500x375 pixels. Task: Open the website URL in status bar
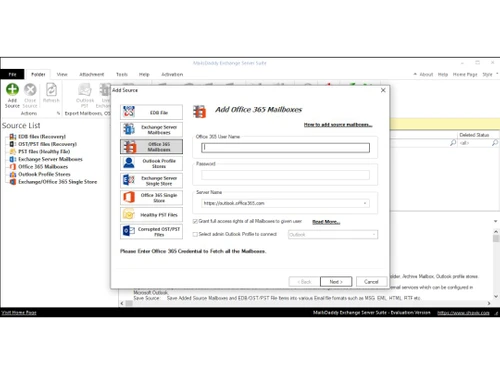[463, 313]
